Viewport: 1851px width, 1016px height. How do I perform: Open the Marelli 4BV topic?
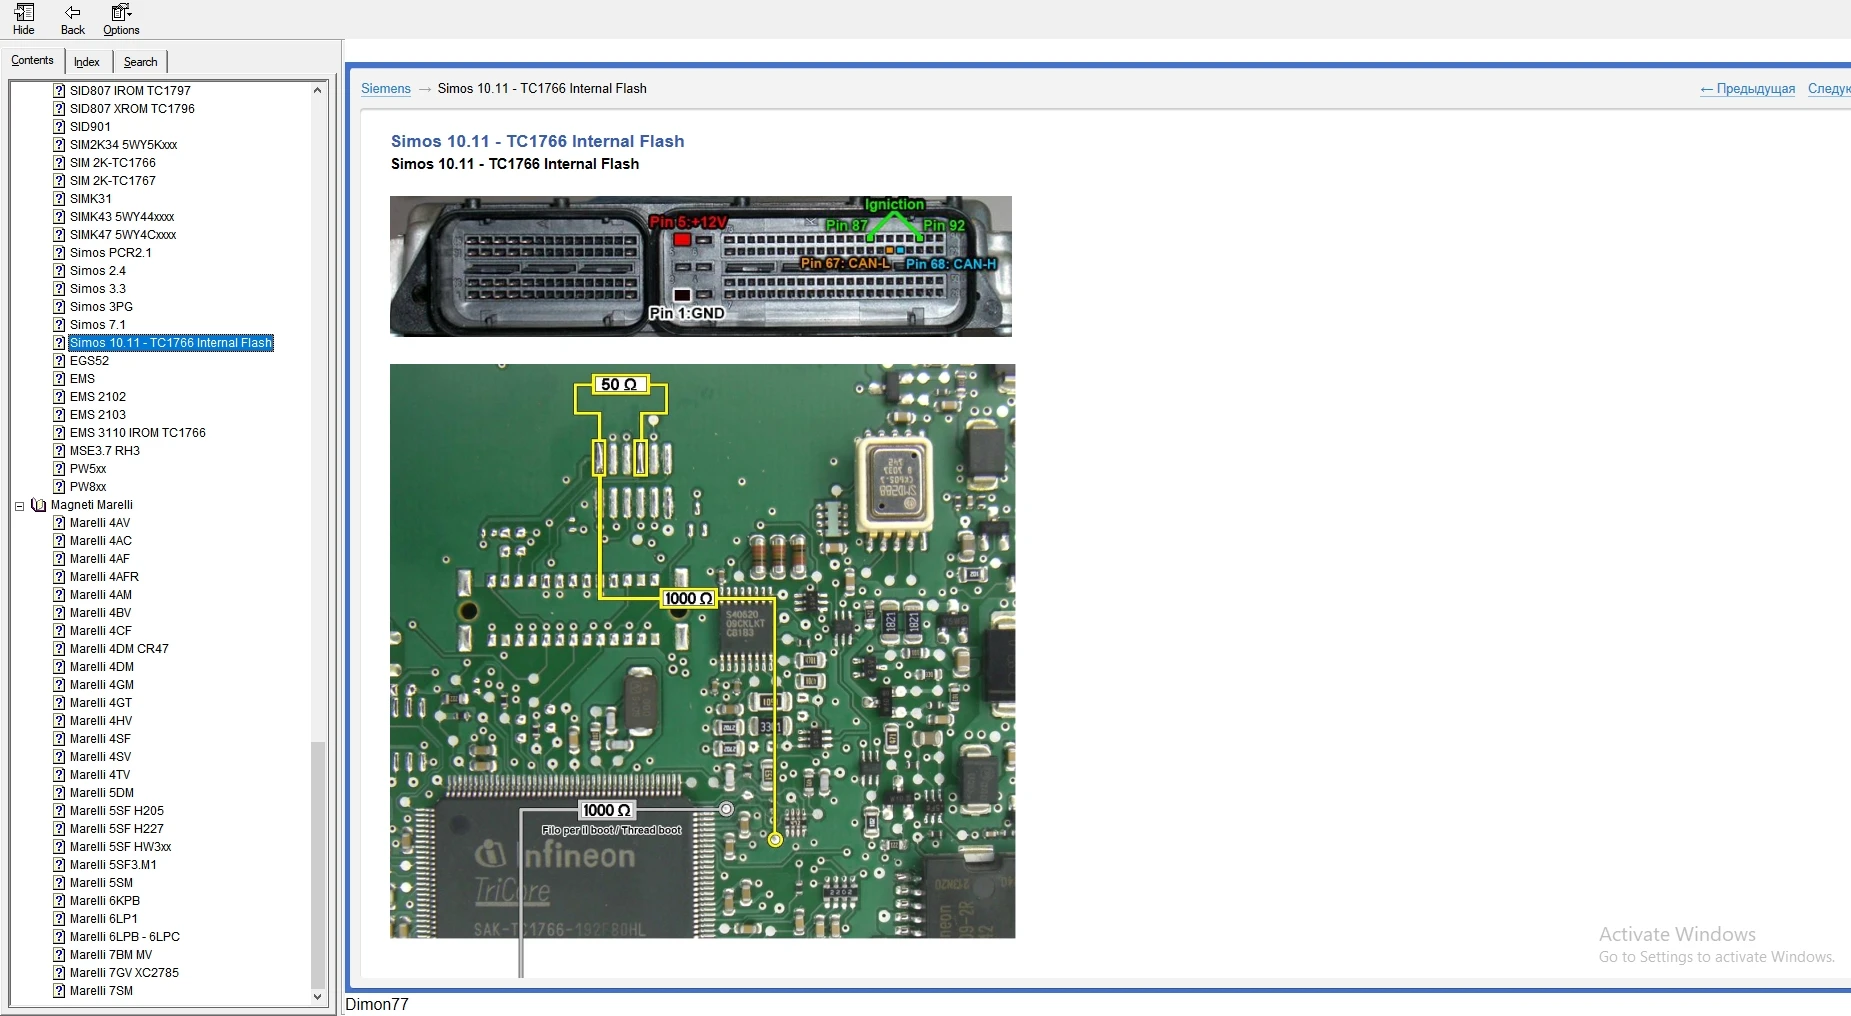click(100, 613)
